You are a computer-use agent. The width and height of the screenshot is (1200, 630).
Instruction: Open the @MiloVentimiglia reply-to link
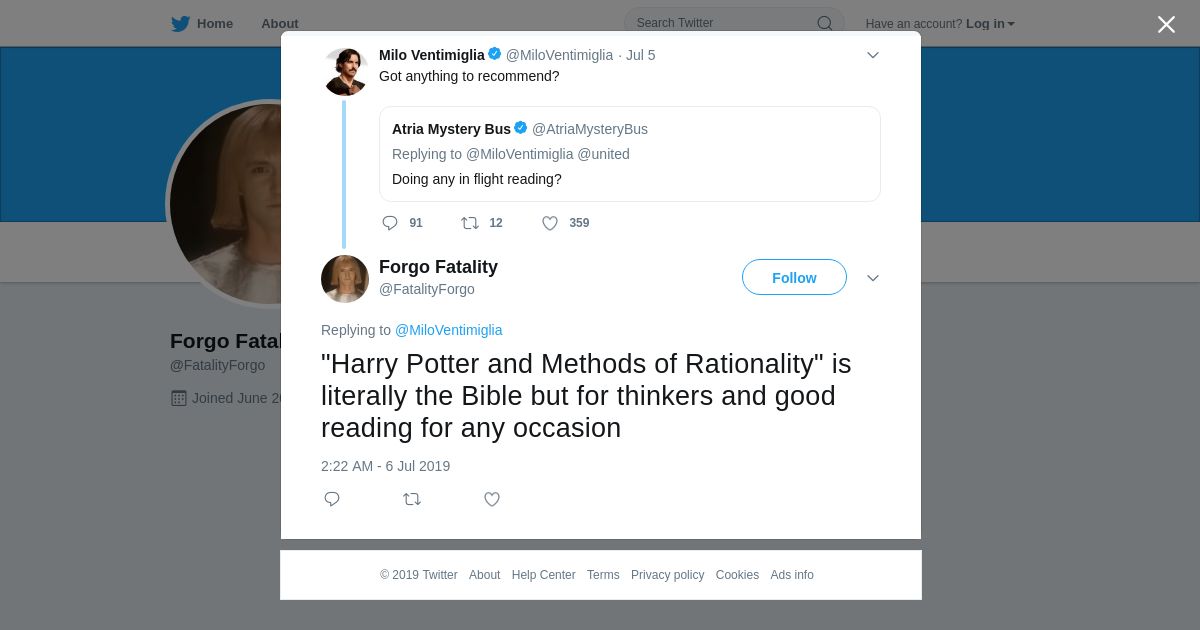pos(448,330)
